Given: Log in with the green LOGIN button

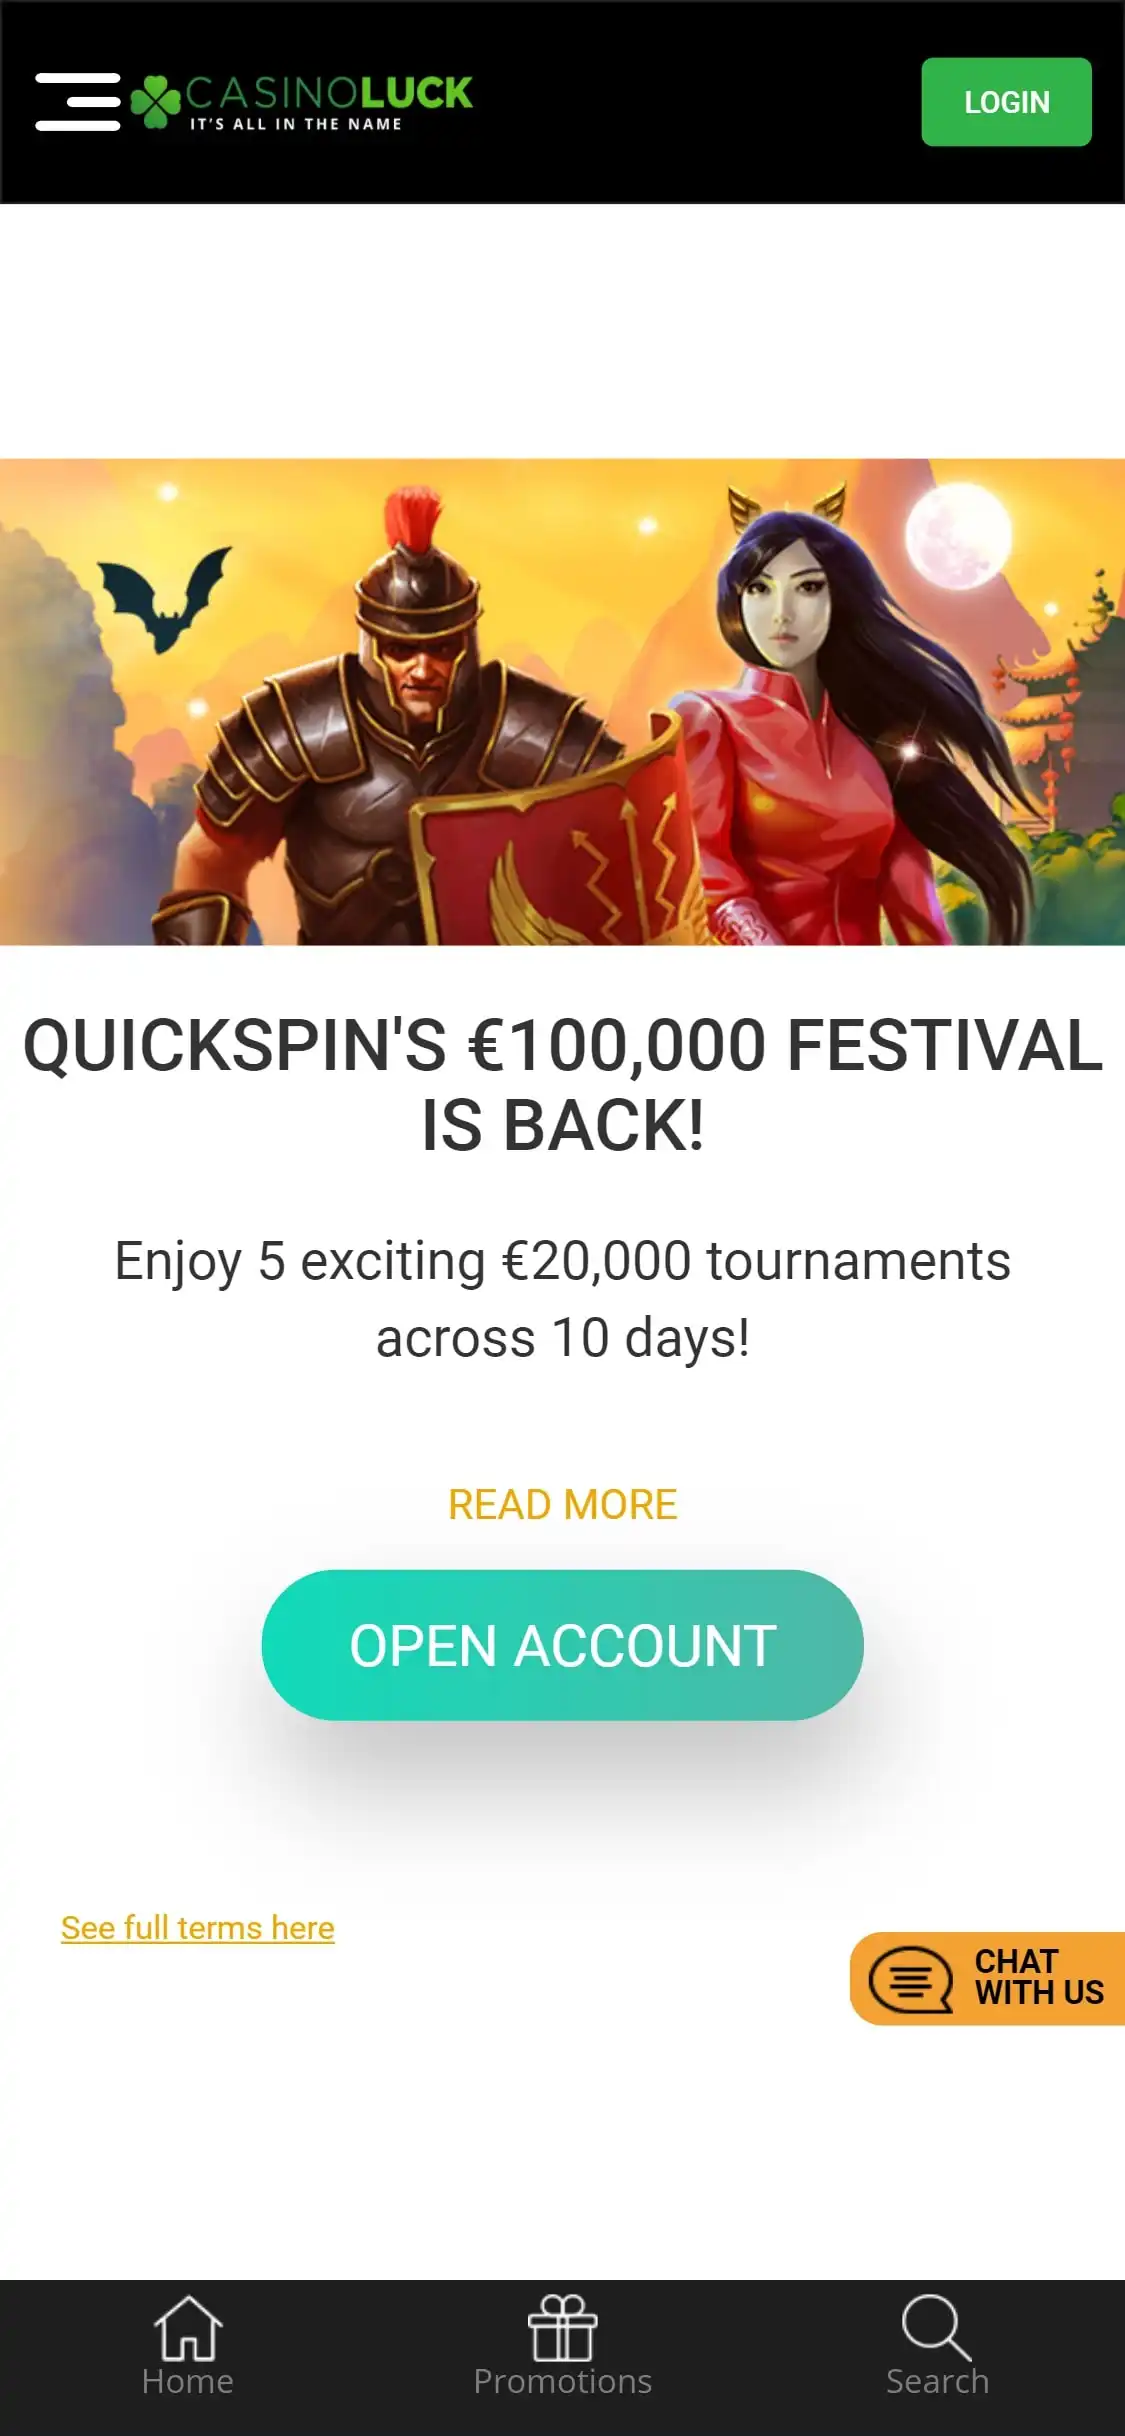Looking at the screenshot, I should pos(1006,102).
